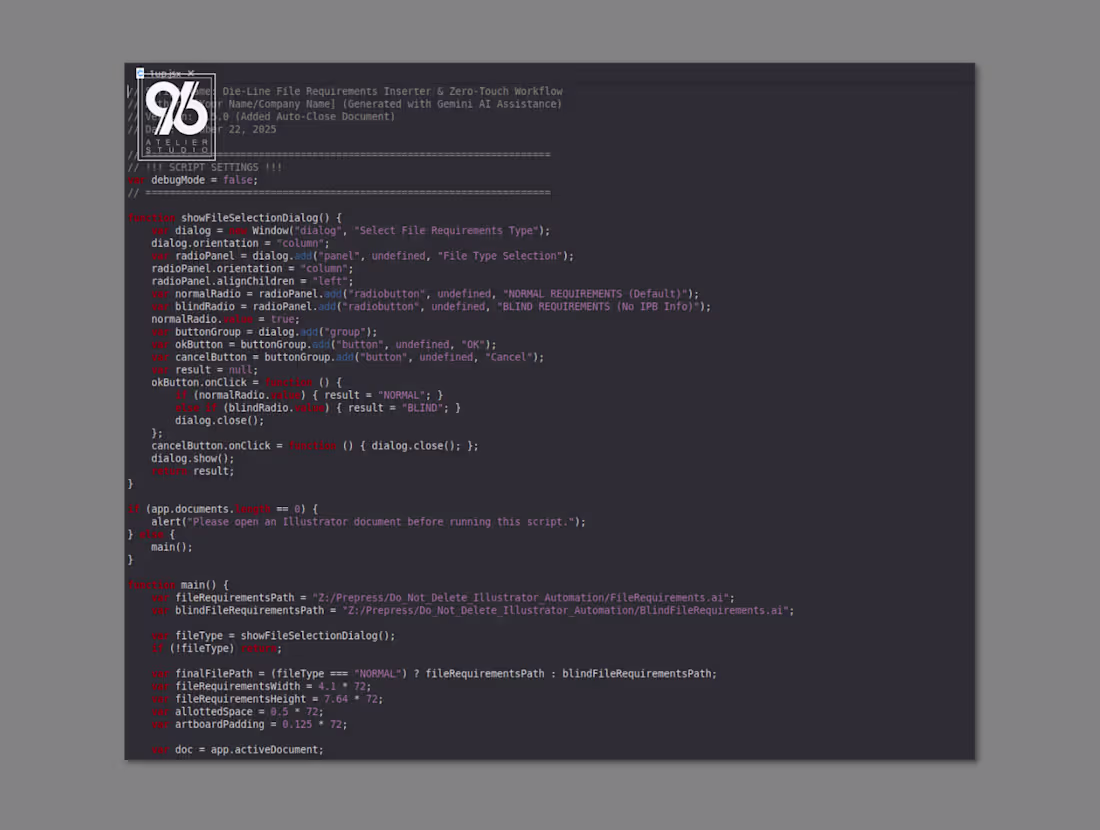
Task: Click the file icon on the editor tab
Action: click(x=140, y=73)
